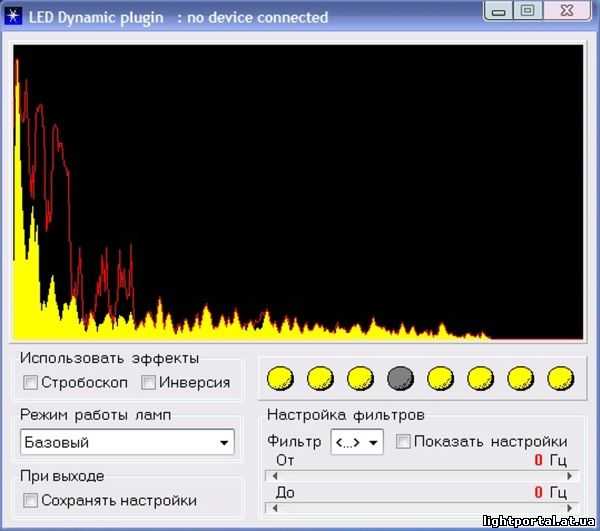This screenshot has width=600, height=531.
Task: Click the third yellow lamp indicator
Action: click(360, 378)
